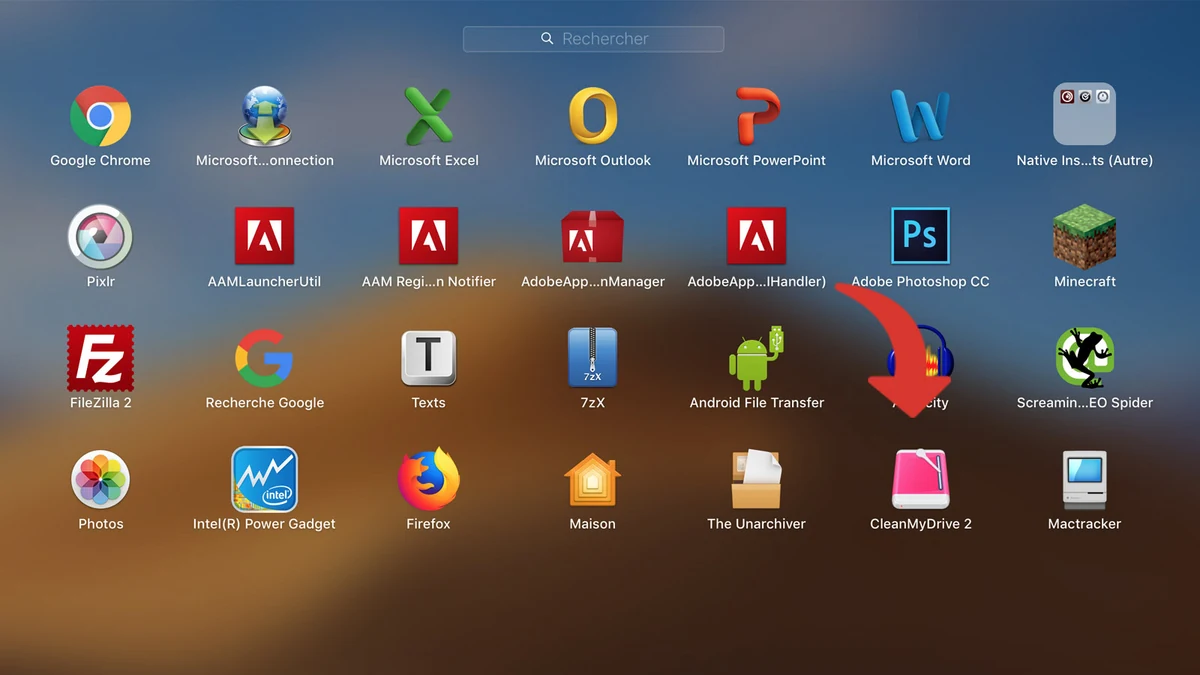Screen dimensions: 1200x675
Task: Open Google Chrome
Action: pyautogui.click(x=100, y=113)
